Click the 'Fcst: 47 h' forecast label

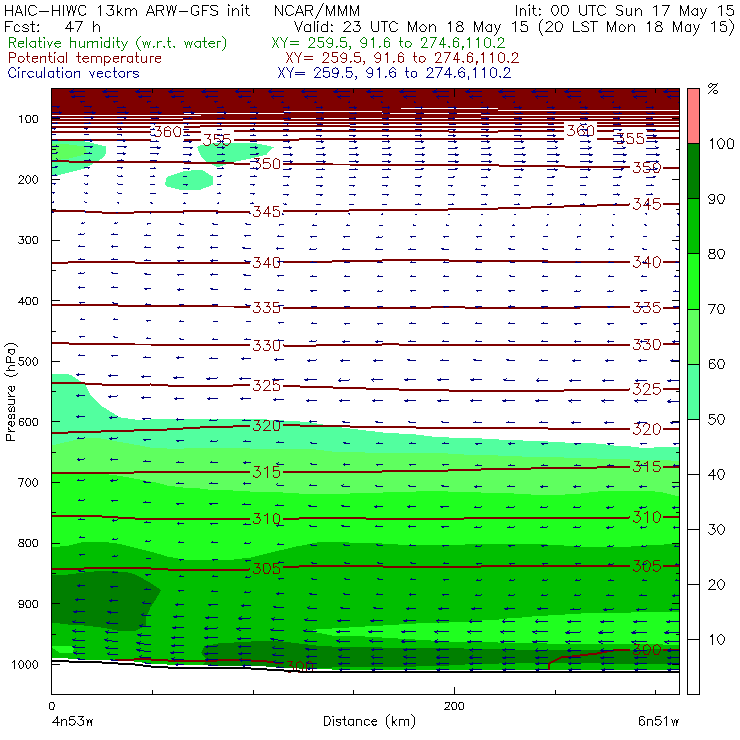click(52, 26)
